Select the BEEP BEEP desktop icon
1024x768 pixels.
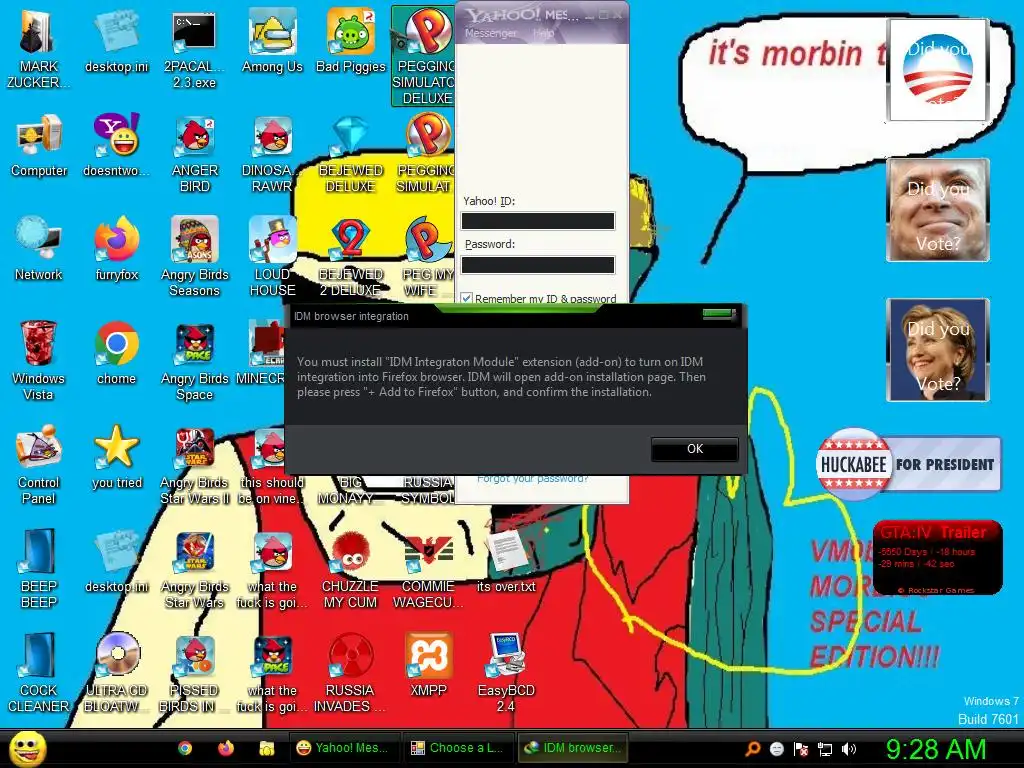tap(39, 569)
